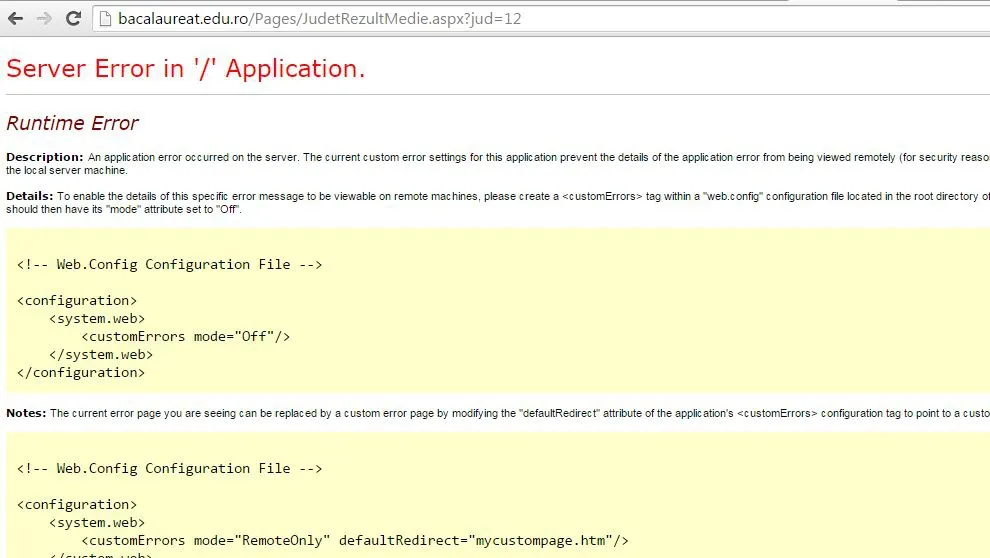This screenshot has height=558, width=990.
Task: Click the <system.web> opening tag under Details
Action: (97, 319)
